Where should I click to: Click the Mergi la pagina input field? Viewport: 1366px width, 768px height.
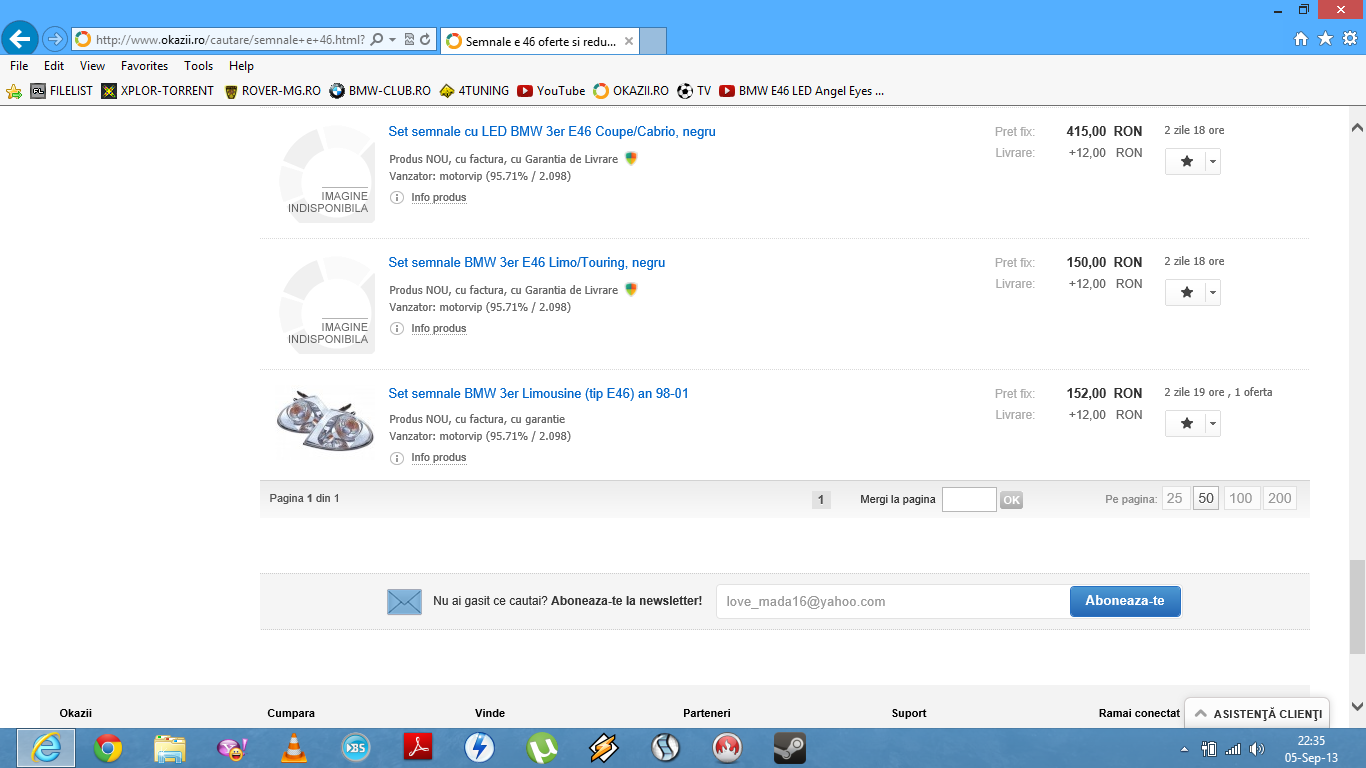[969, 499]
